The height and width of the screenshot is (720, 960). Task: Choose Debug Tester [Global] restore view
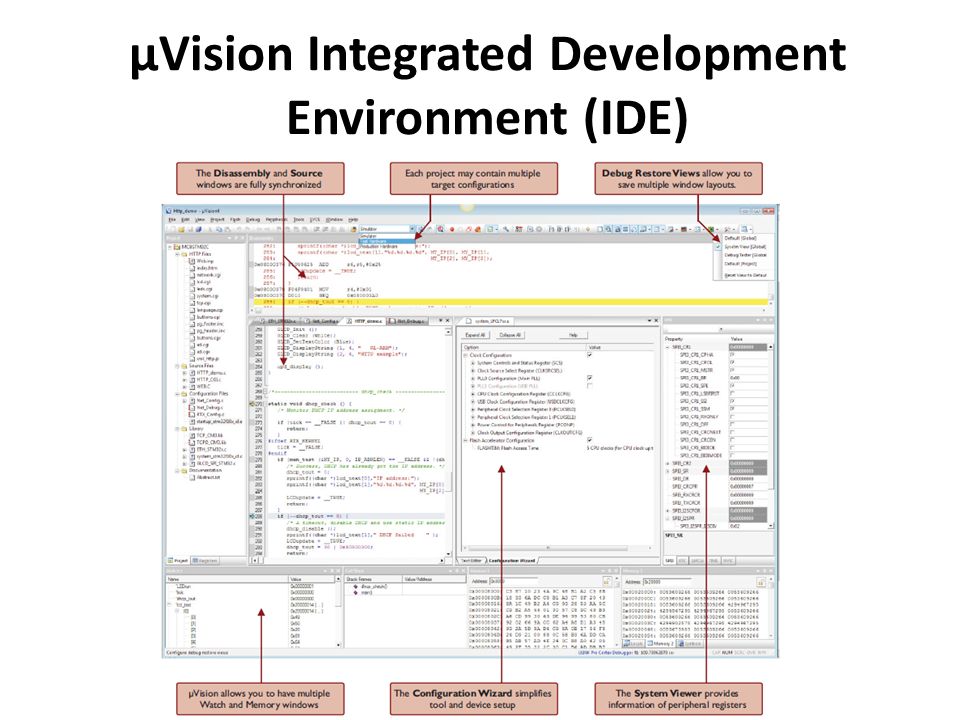[x=745, y=255]
